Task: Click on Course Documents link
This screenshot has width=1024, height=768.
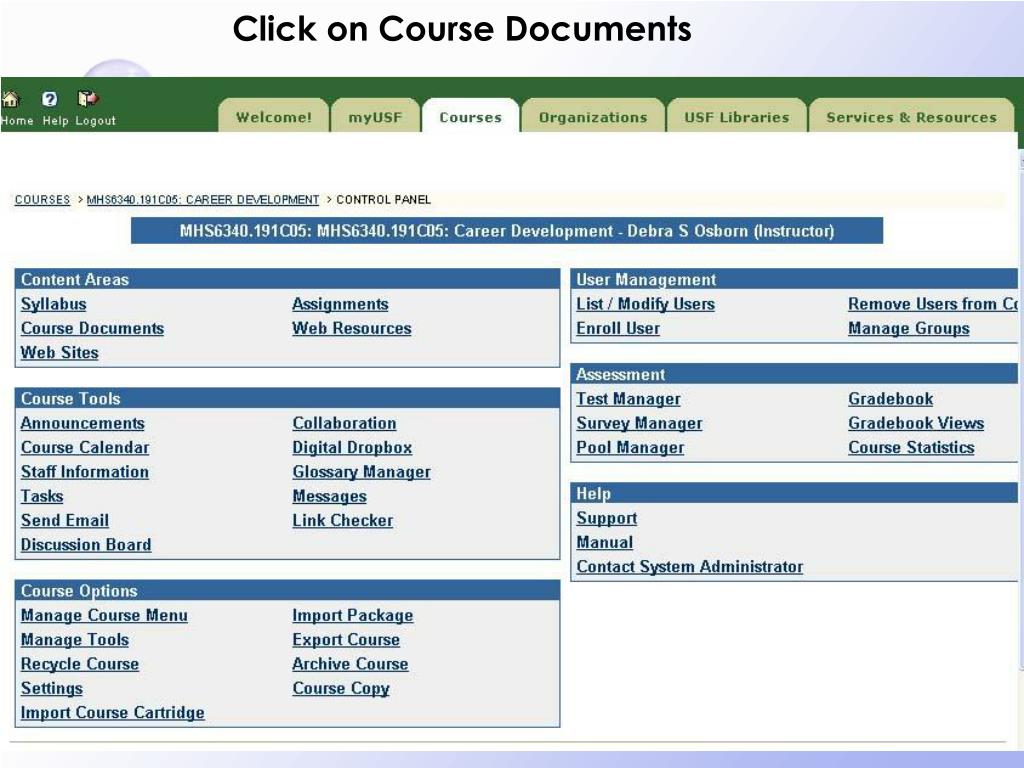Action: click(x=92, y=328)
